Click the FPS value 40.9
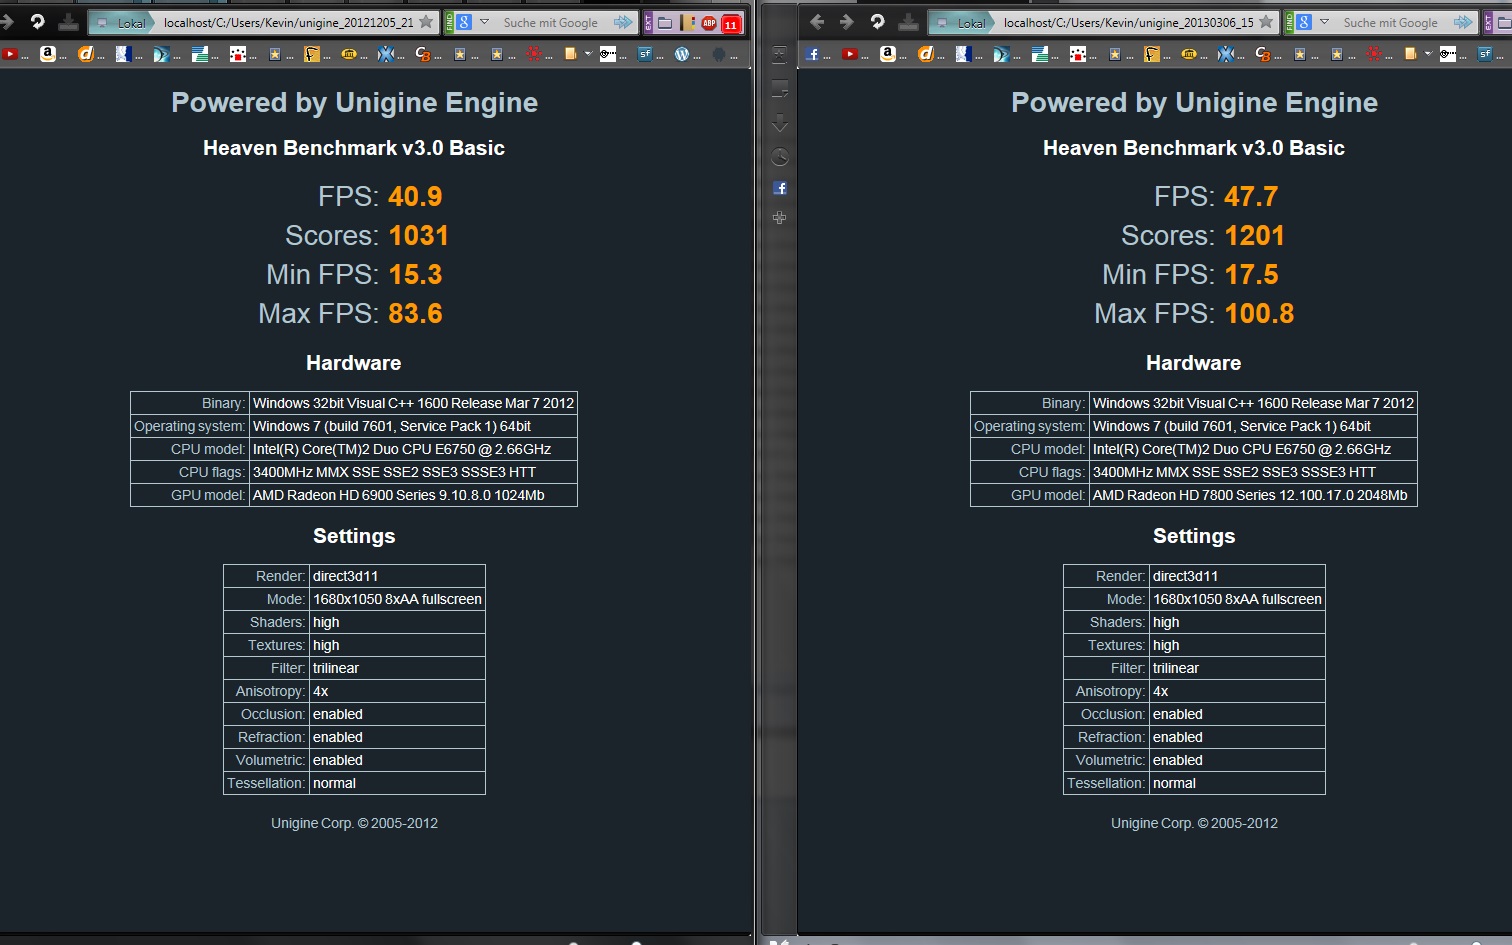The width and height of the screenshot is (1512, 945). pos(415,196)
